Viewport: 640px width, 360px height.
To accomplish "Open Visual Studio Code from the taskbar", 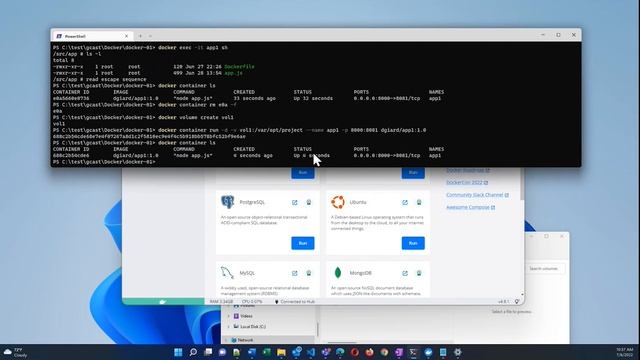I will click(311, 352).
